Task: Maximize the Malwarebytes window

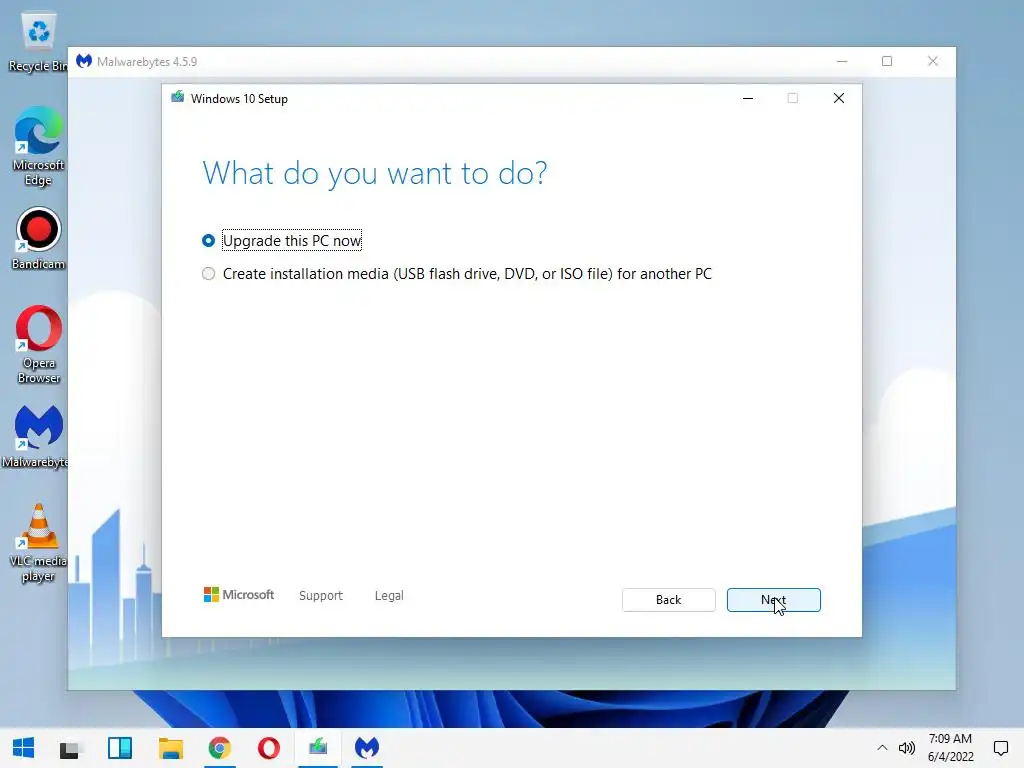Action: [x=887, y=61]
